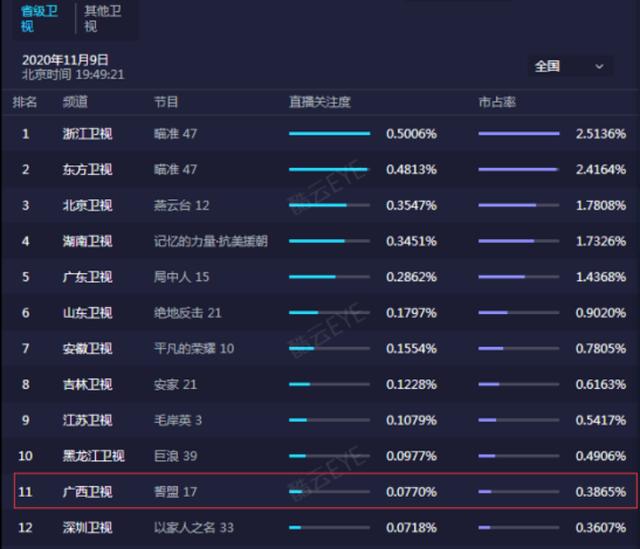Select the 湖南卫视 channel name
The image size is (640, 549).
87,241
